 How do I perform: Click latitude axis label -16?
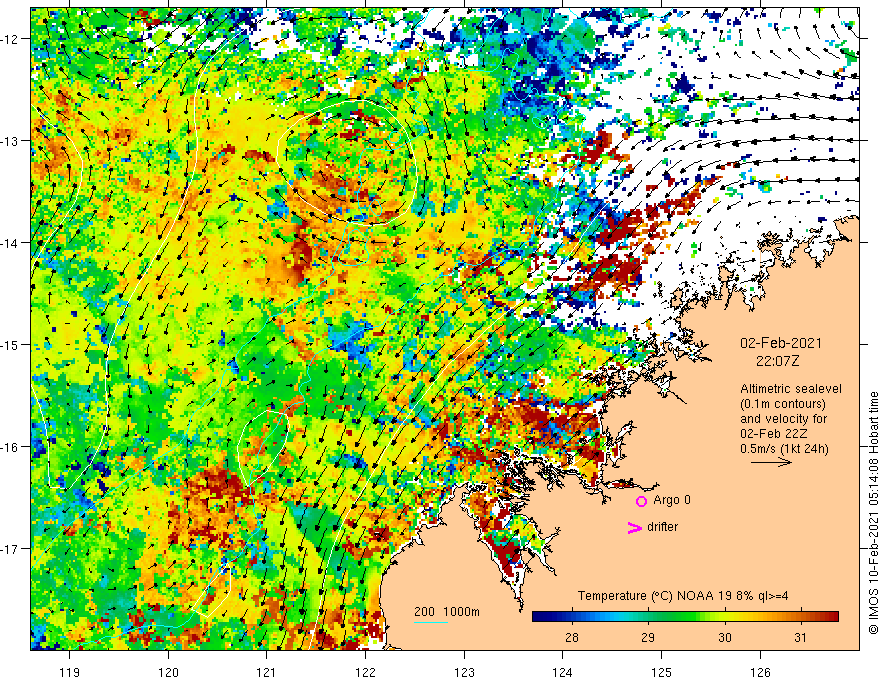[x=11, y=447]
